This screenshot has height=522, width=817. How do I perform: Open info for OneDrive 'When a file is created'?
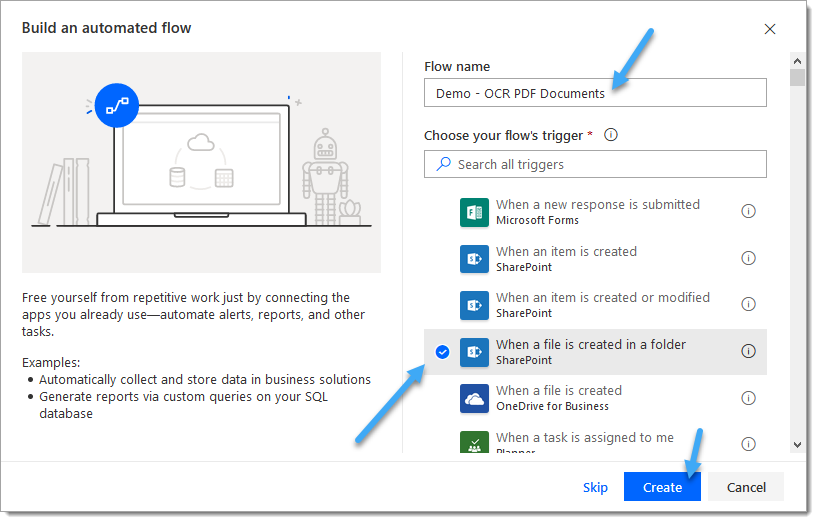click(x=748, y=399)
